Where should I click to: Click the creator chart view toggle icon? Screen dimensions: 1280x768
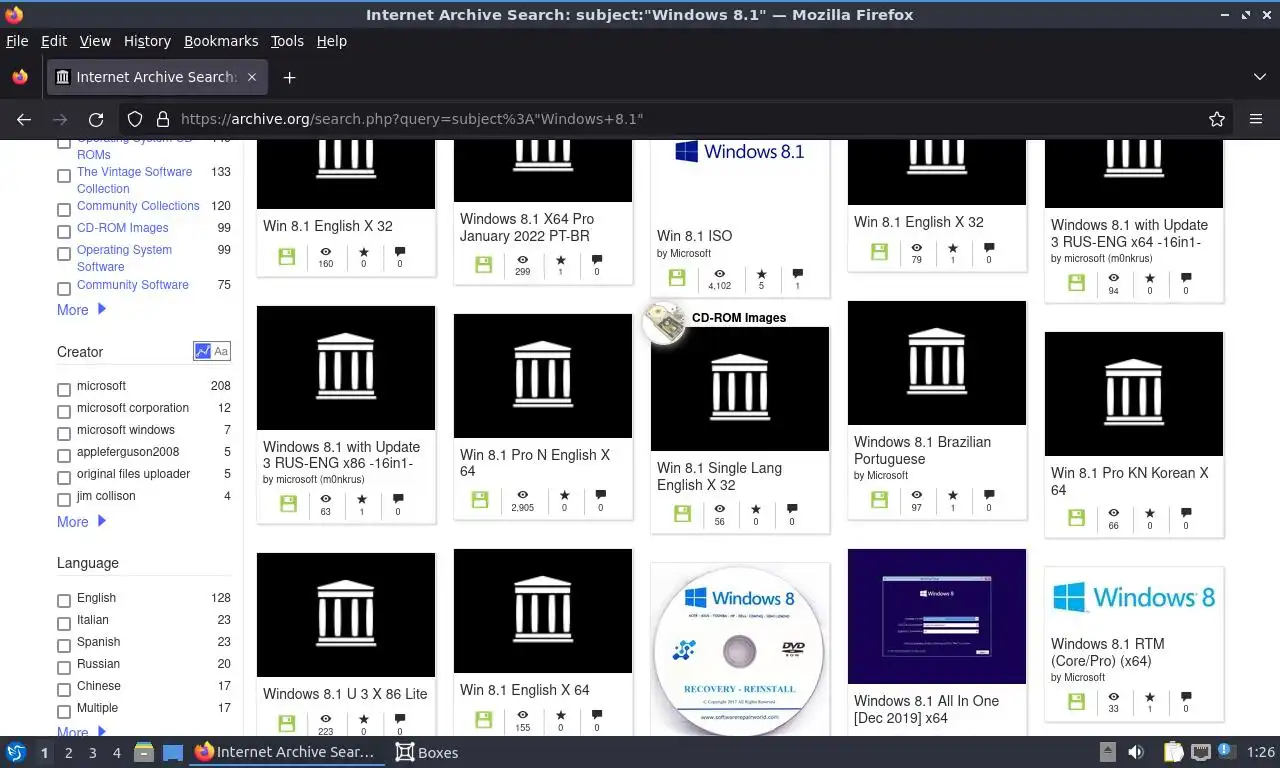click(x=203, y=351)
